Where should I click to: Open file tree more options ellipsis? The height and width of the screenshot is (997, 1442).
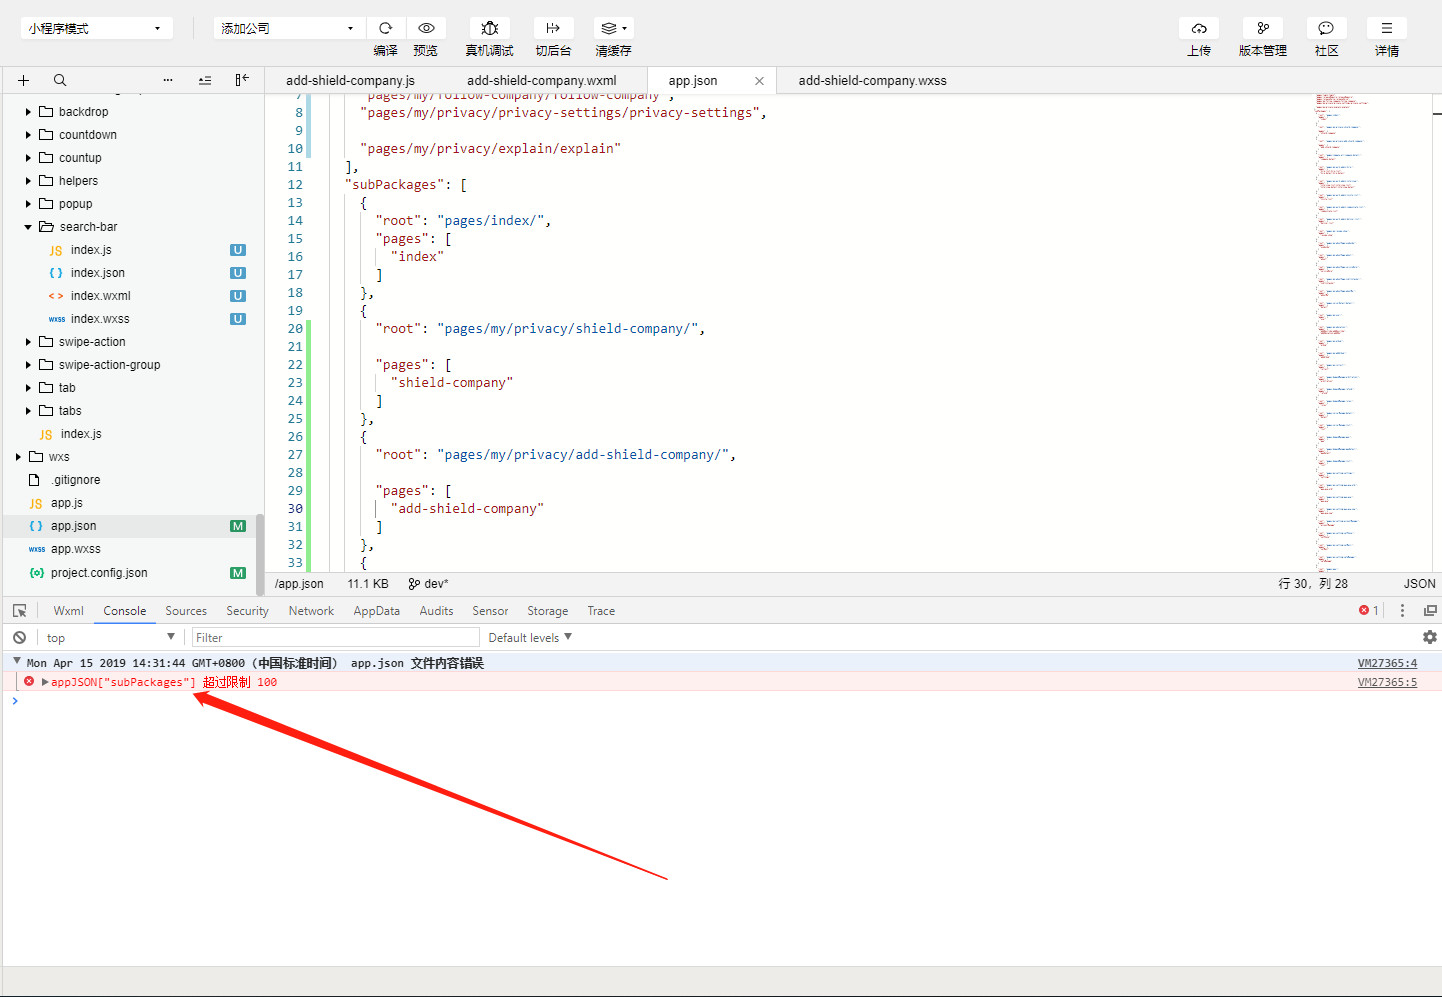click(168, 80)
